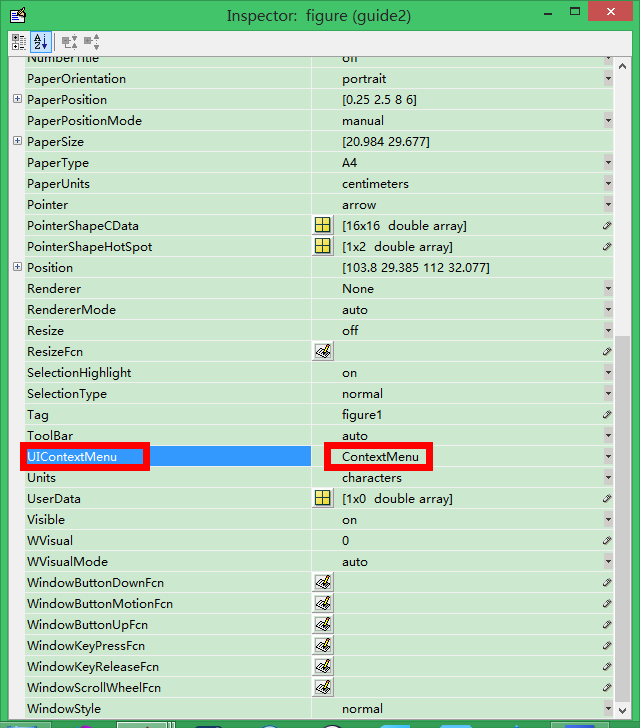This screenshot has height=728, width=640.
Task: Click pencil edit icon for PointerShapeCData
Action: pos(607,226)
